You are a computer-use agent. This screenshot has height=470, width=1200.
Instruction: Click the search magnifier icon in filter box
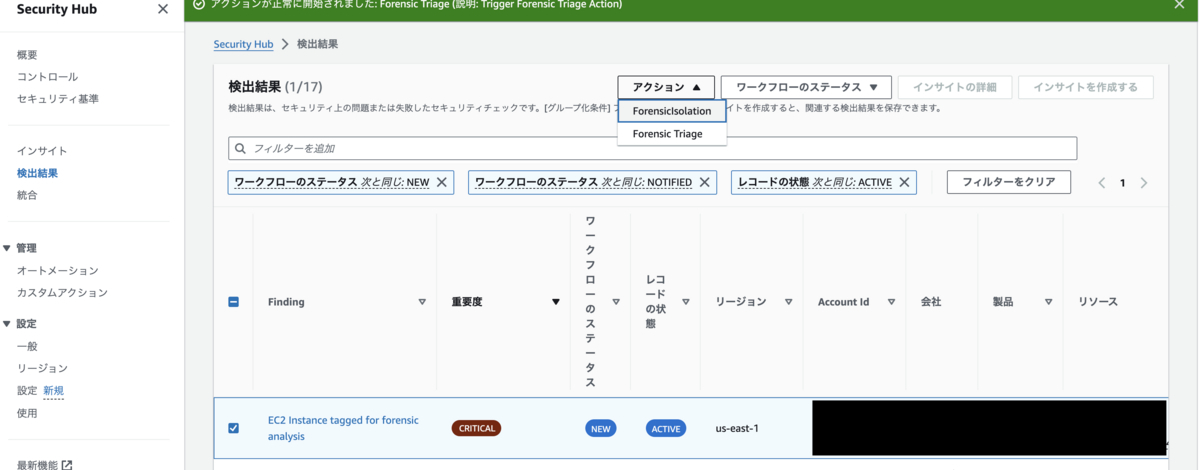240,148
